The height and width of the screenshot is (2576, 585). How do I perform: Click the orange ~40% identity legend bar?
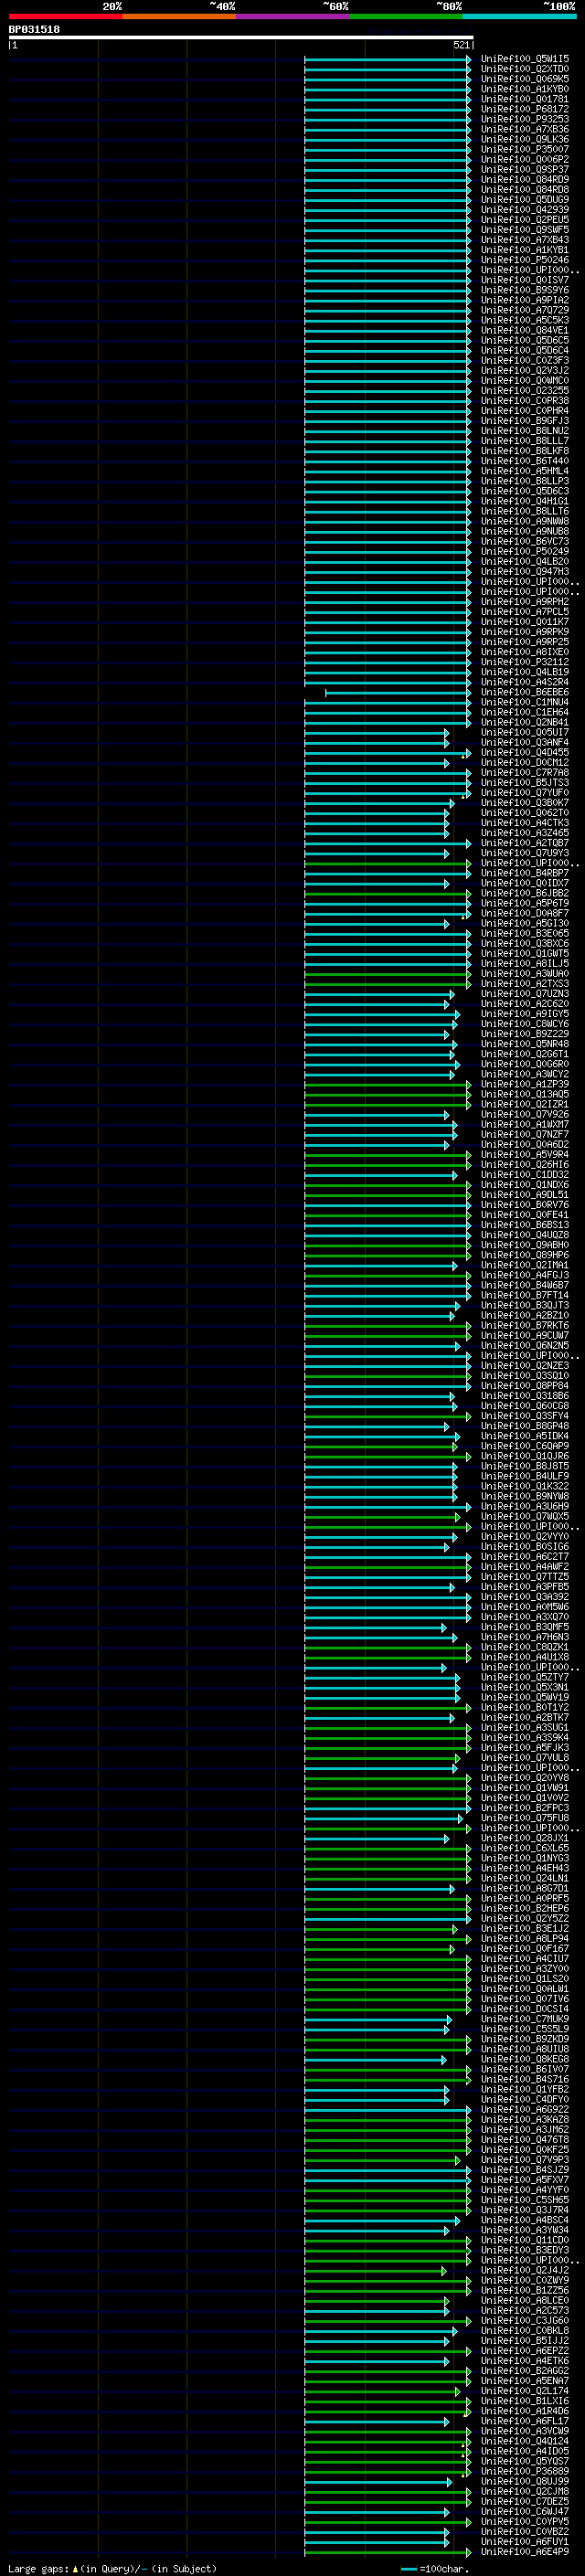coord(179,16)
